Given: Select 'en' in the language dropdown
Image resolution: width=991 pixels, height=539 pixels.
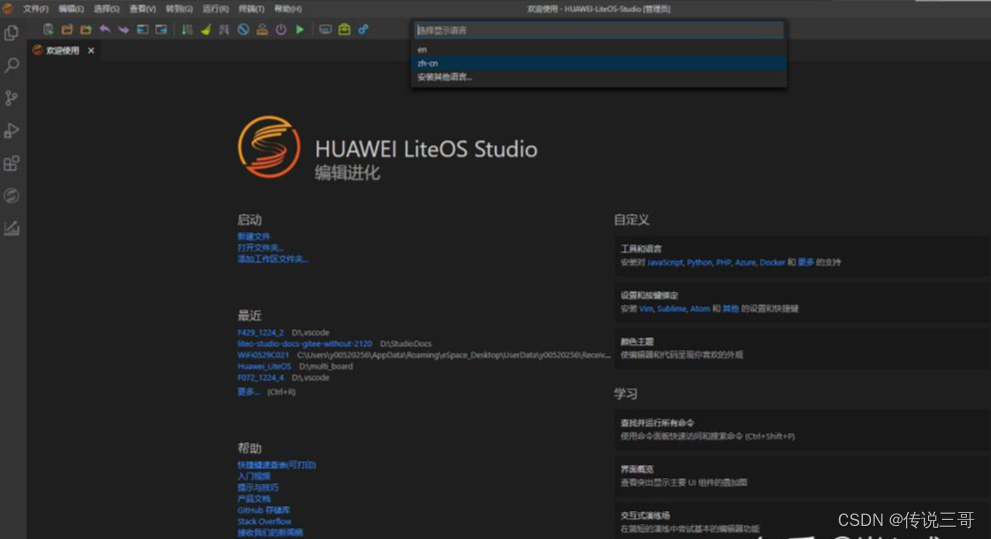Looking at the screenshot, I should tap(599, 49).
